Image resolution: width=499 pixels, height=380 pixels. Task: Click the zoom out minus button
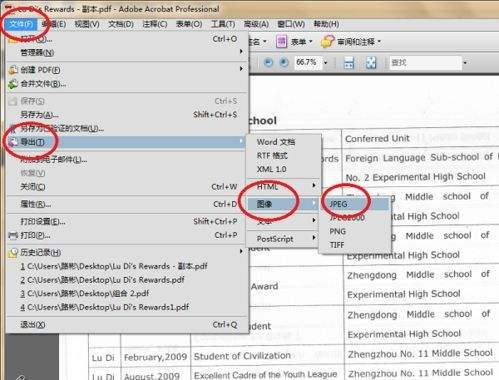click(268, 62)
